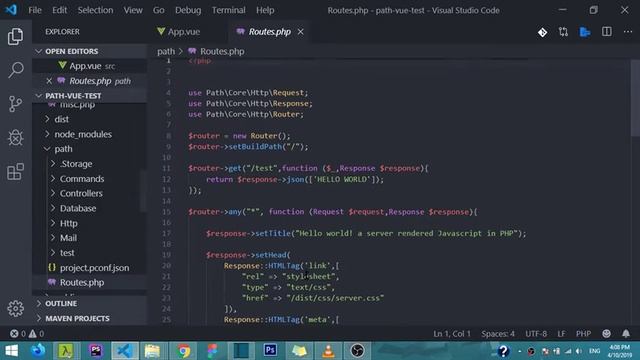
Task: Click the Open Changes compare icon
Action: (564, 32)
